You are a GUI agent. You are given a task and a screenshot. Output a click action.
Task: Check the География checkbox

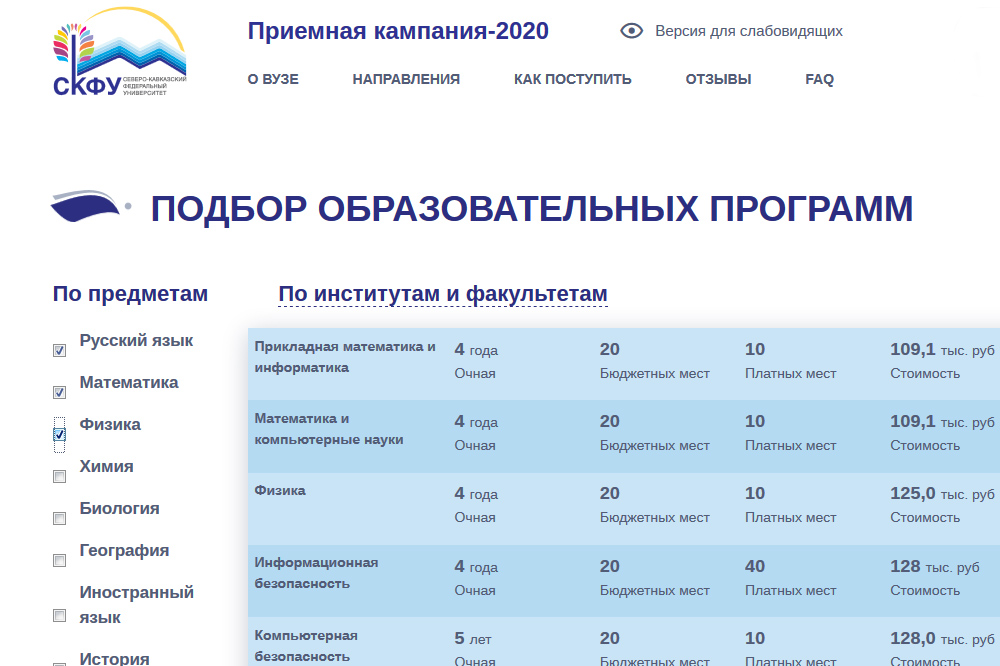point(59,561)
